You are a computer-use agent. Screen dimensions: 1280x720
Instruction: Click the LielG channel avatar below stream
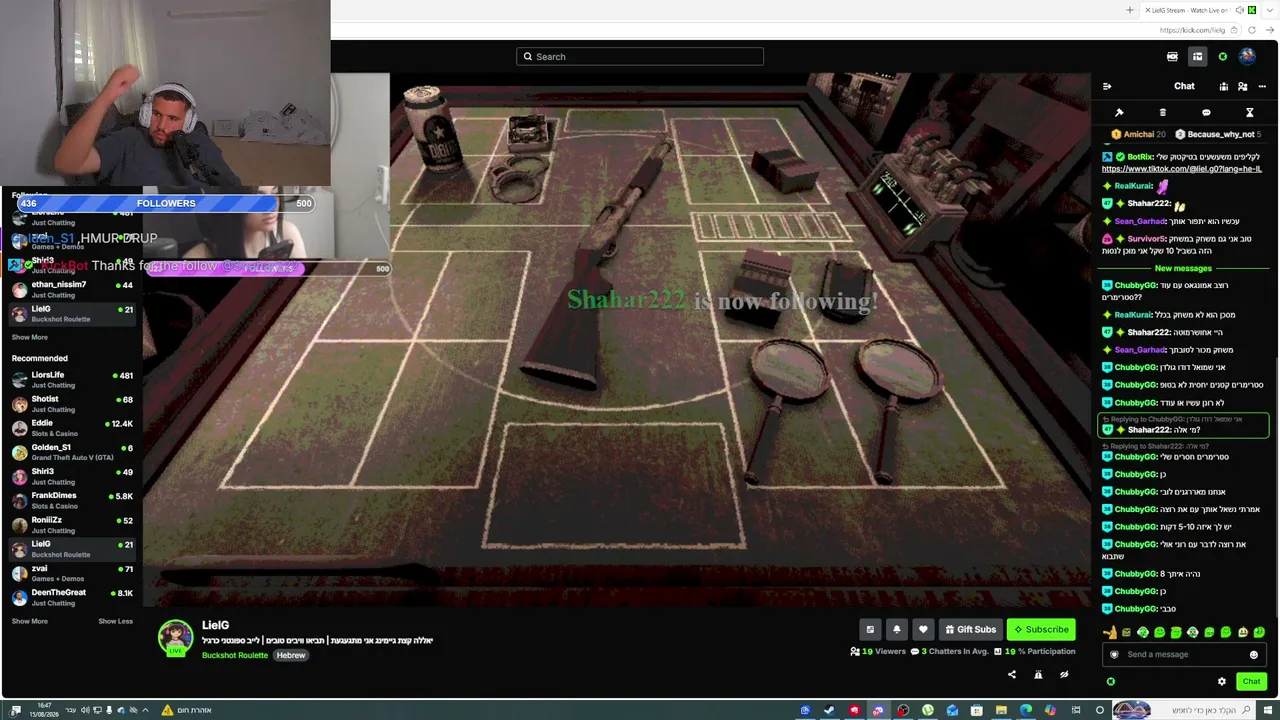click(x=175, y=637)
